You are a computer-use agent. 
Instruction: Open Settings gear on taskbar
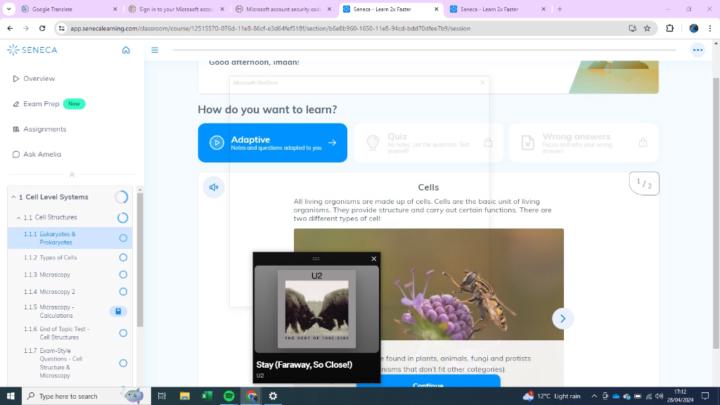[273, 396]
